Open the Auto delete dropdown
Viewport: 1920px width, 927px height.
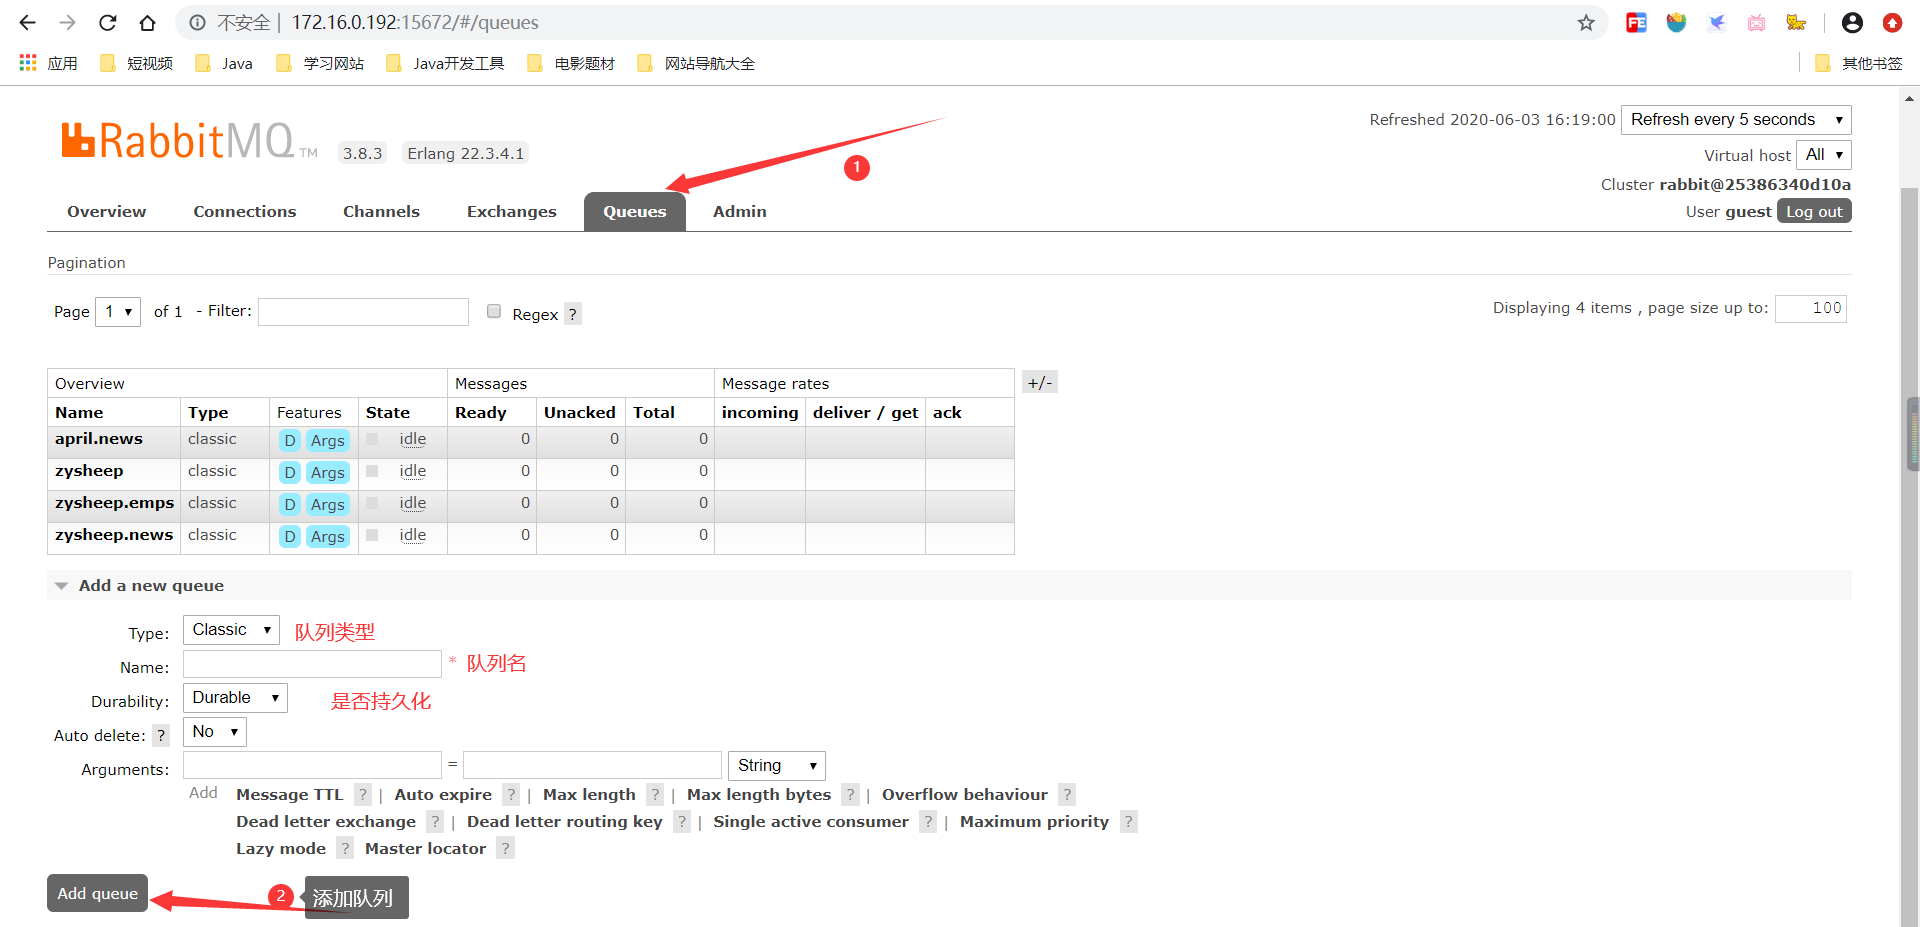215,731
